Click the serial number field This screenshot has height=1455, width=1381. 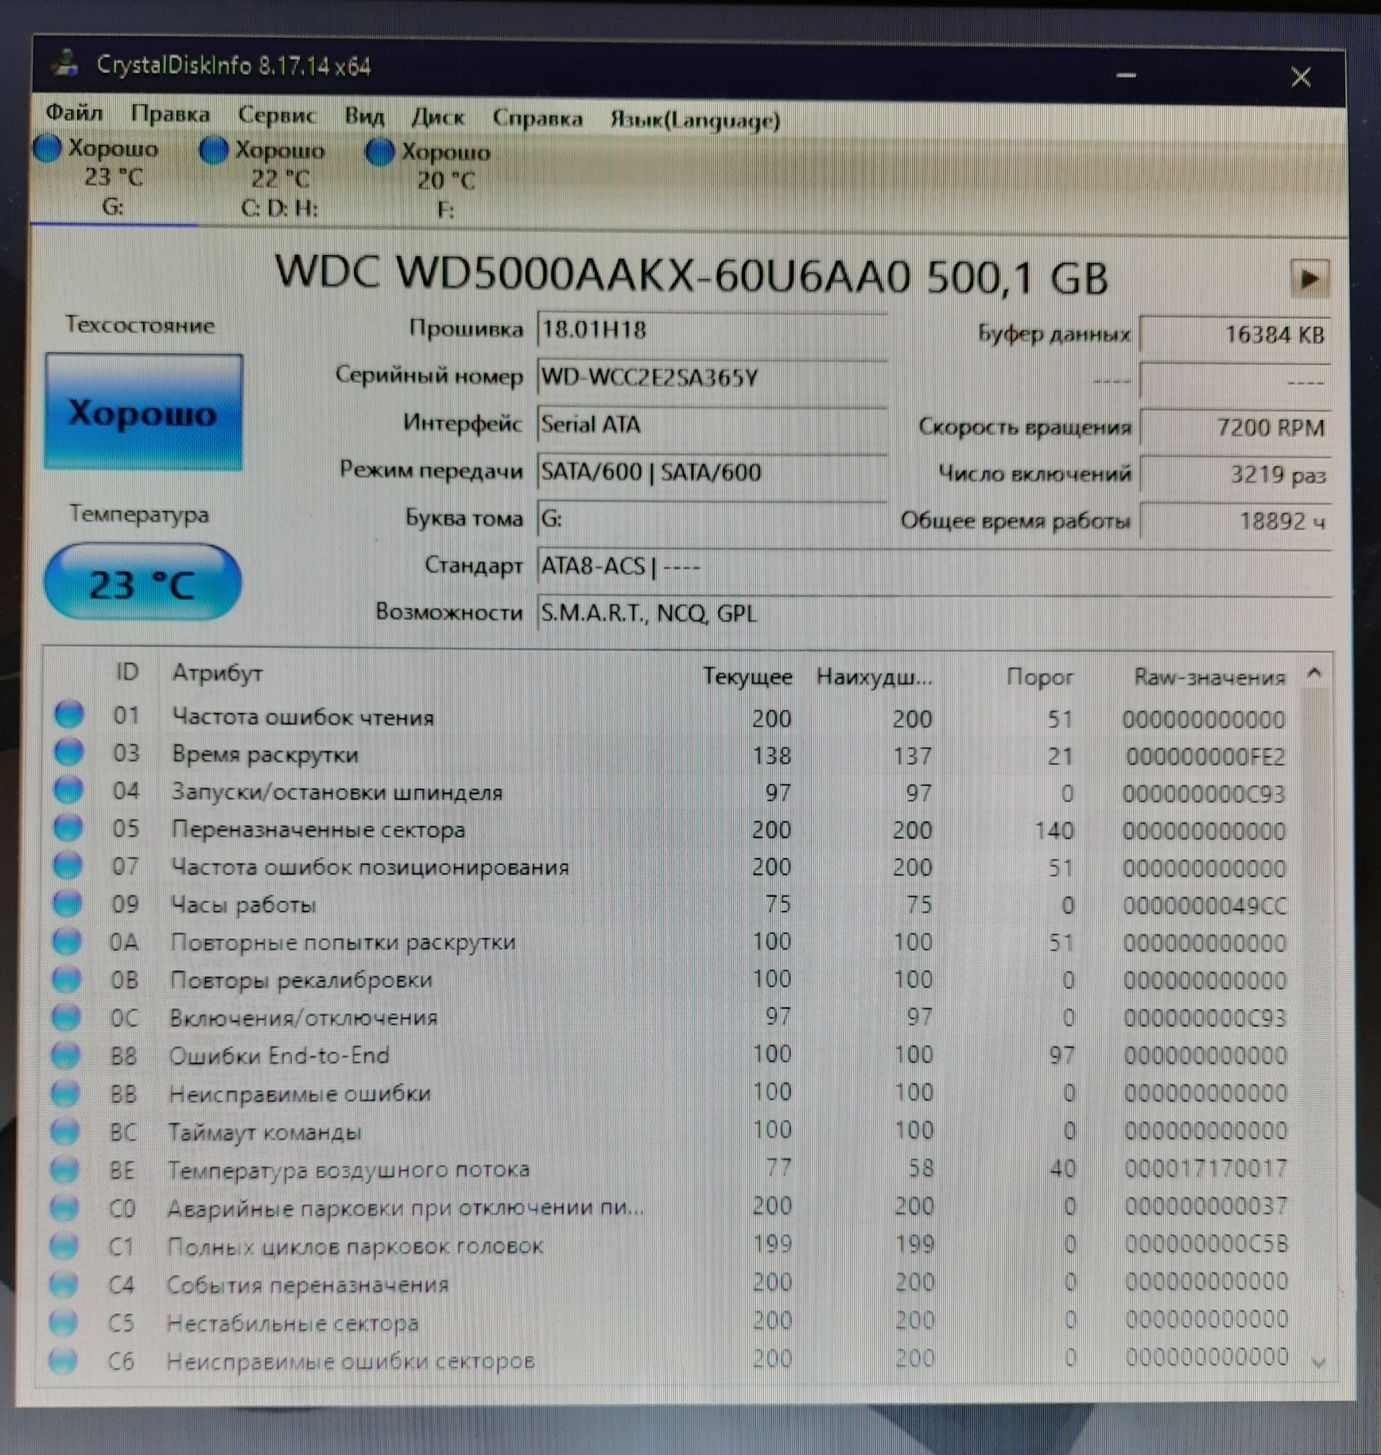coord(712,377)
